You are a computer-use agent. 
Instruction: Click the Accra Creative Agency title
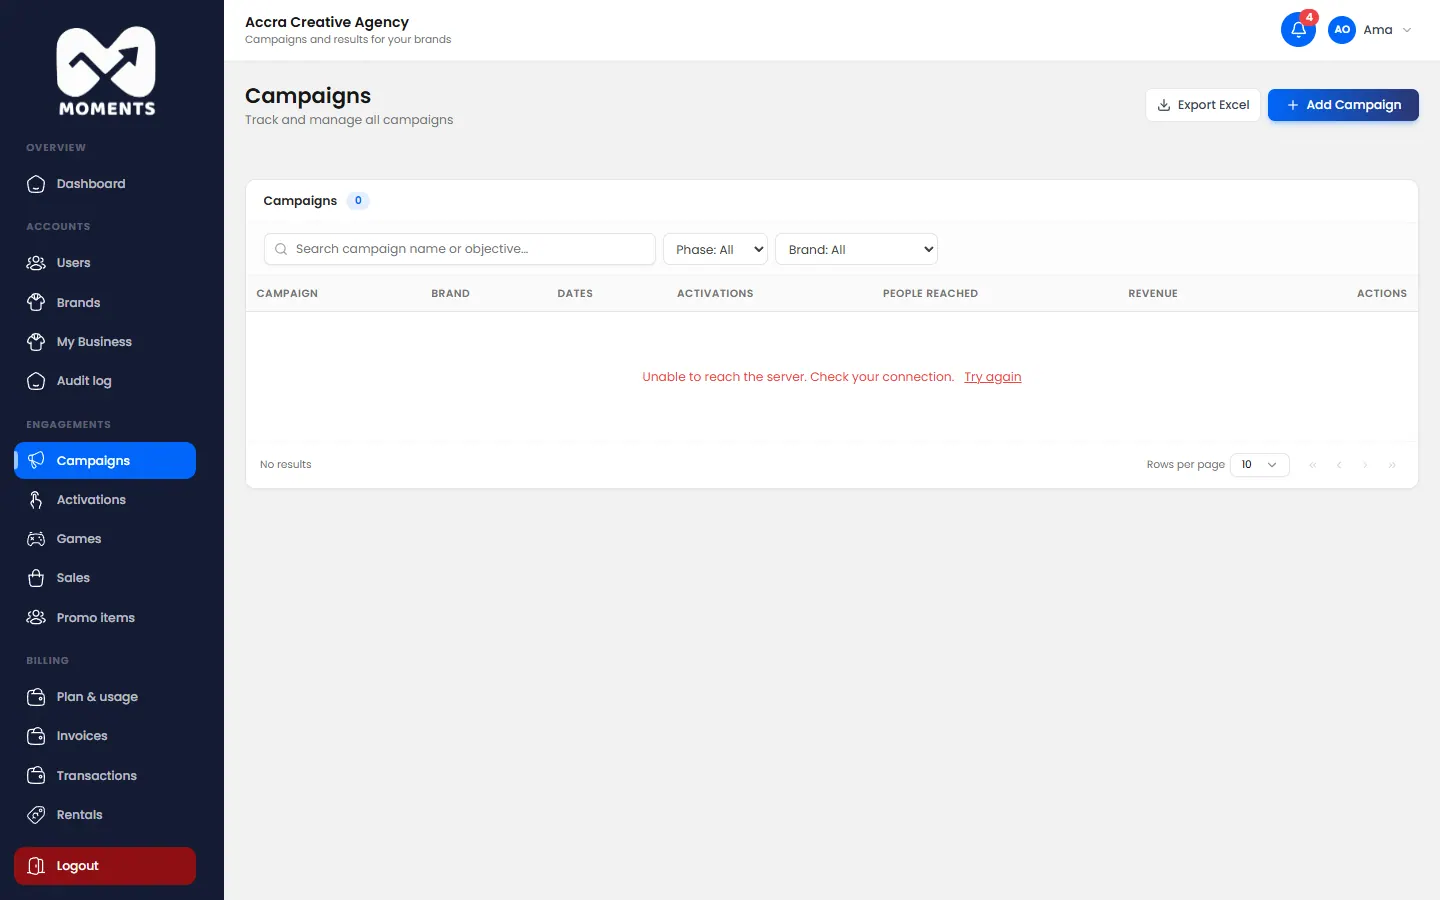pos(327,22)
